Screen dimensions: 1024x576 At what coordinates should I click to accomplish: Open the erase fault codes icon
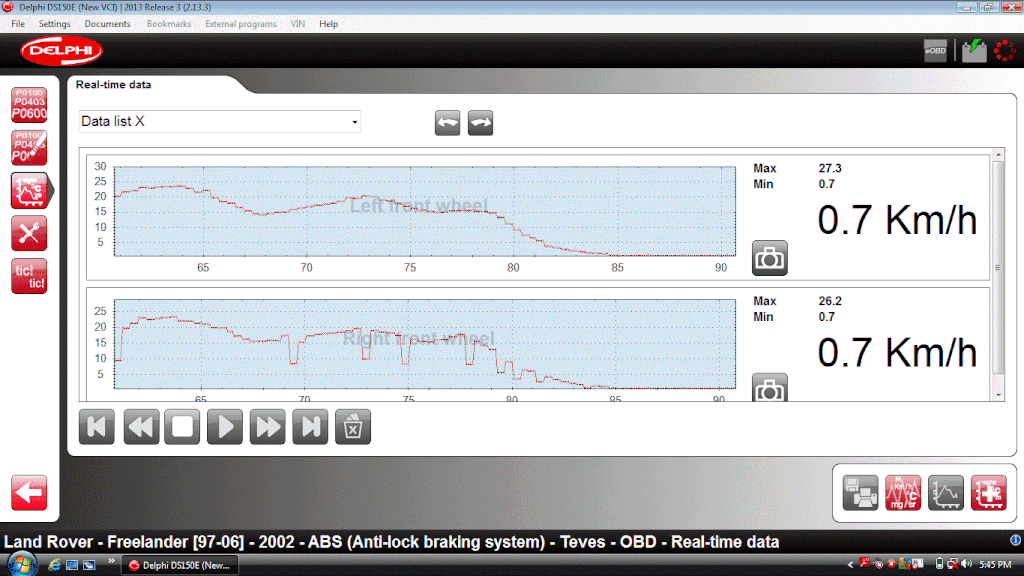click(29, 148)
